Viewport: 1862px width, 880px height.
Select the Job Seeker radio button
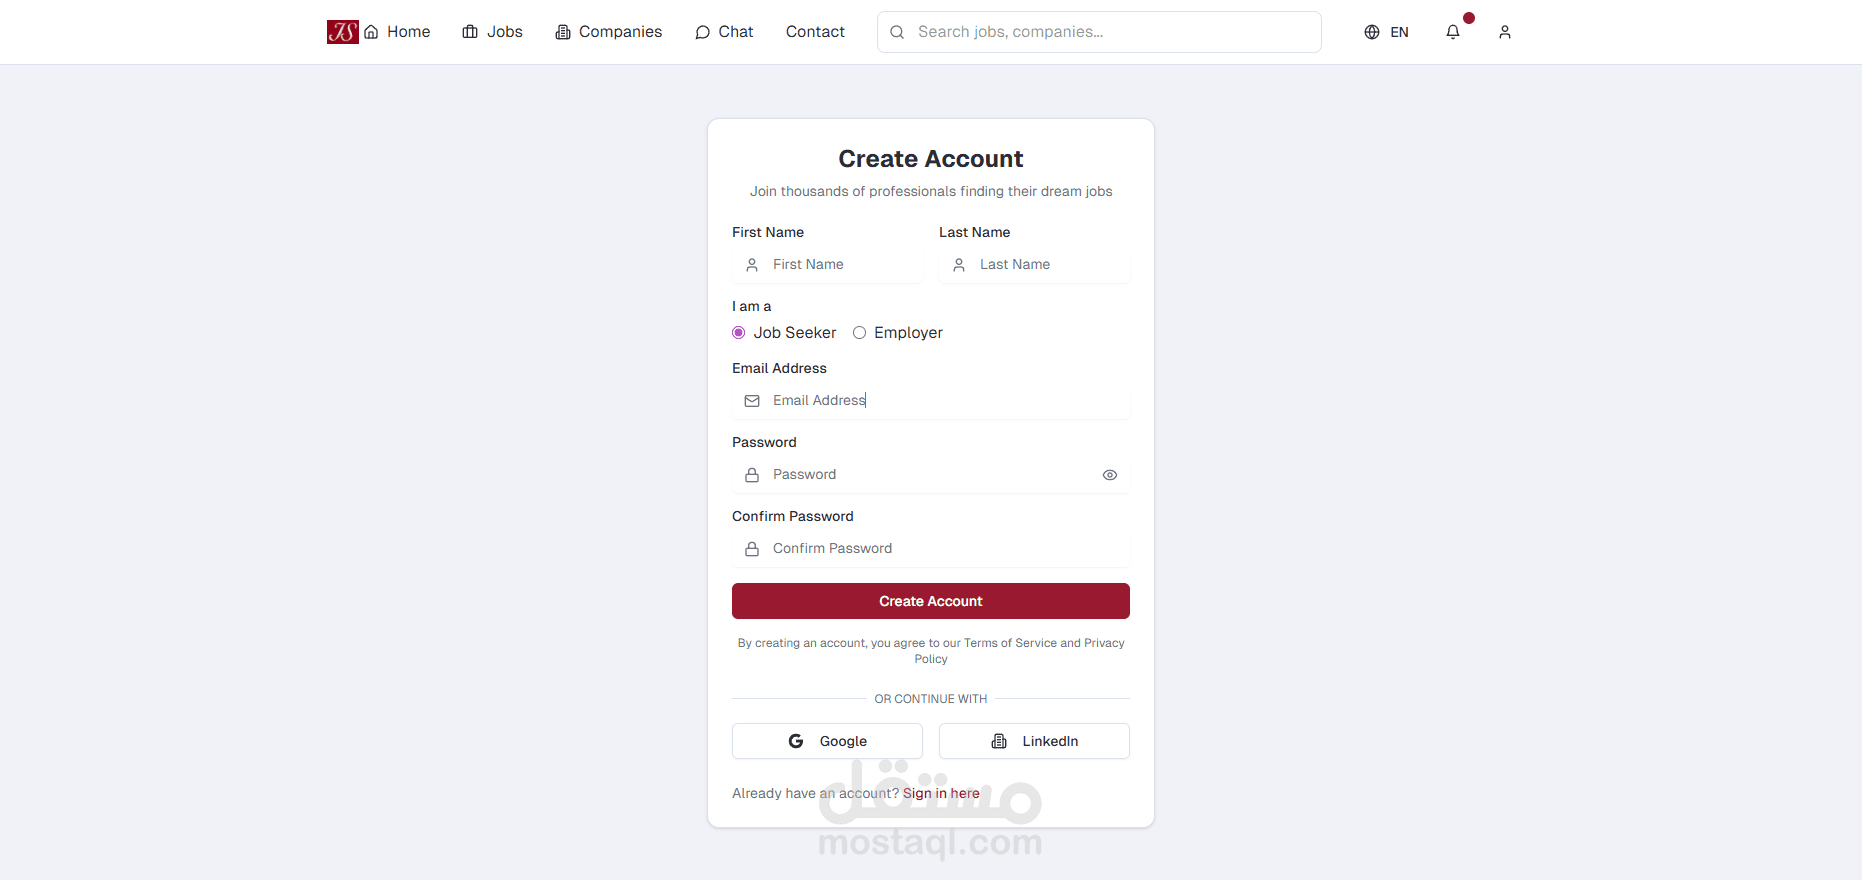(x=739, y=333)
